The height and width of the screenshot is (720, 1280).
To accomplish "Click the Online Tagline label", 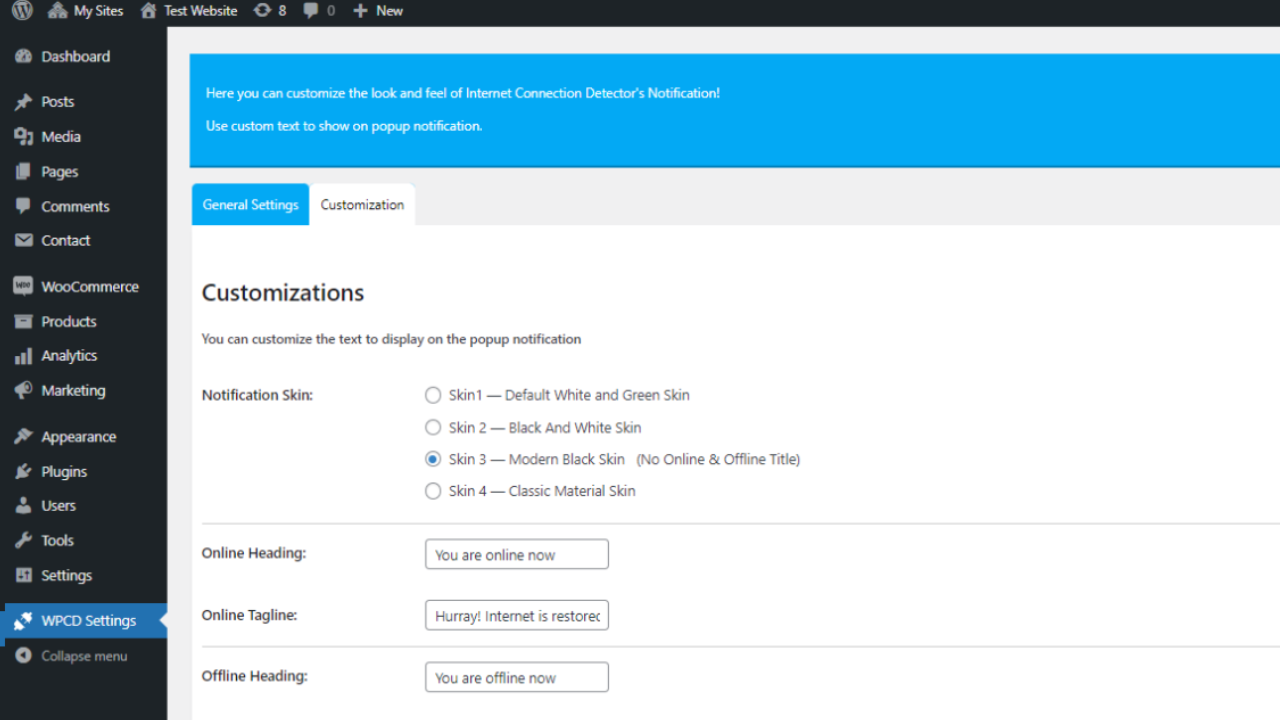I will coord(249,615).
